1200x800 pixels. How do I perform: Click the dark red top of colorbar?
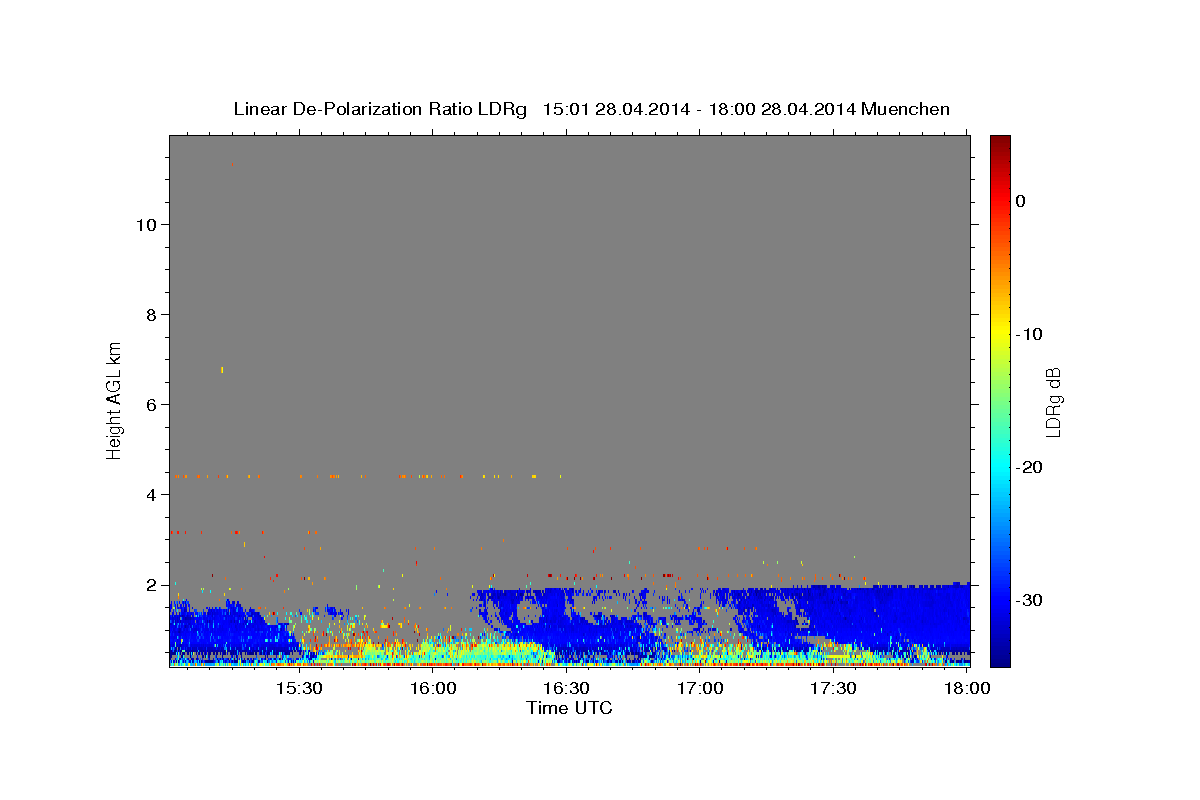[x=1000, y=142]
